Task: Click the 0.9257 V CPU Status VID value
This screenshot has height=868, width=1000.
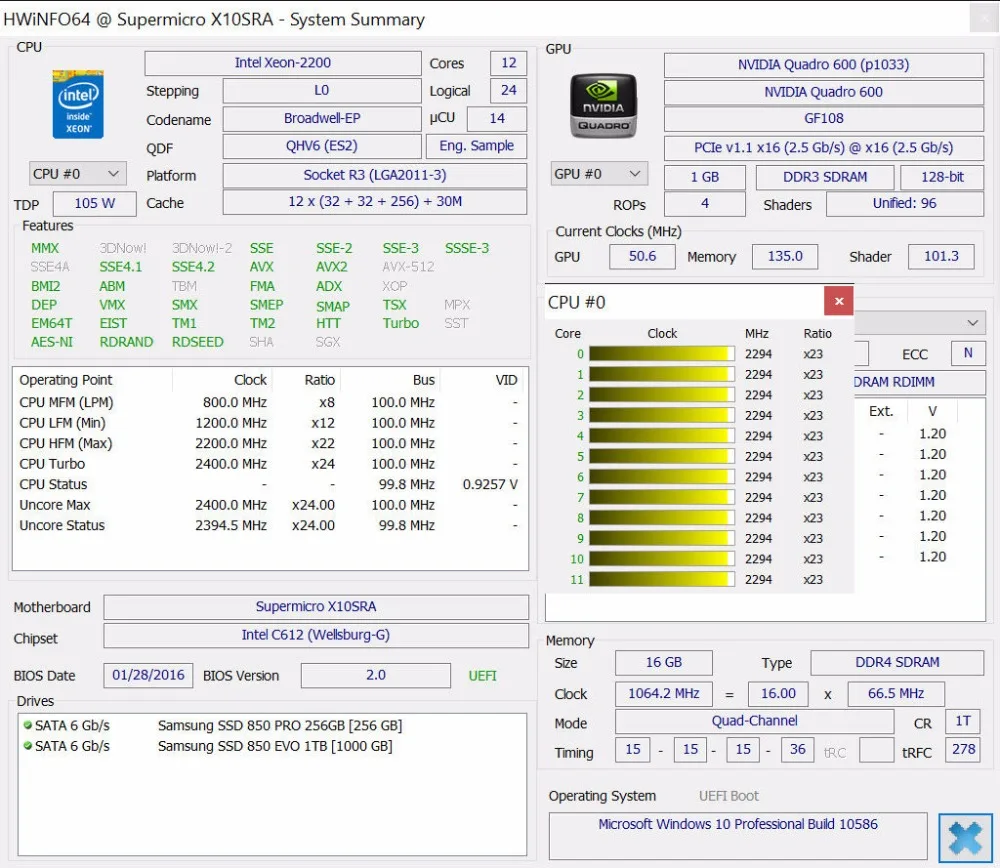Action: (x=490, y=485)
